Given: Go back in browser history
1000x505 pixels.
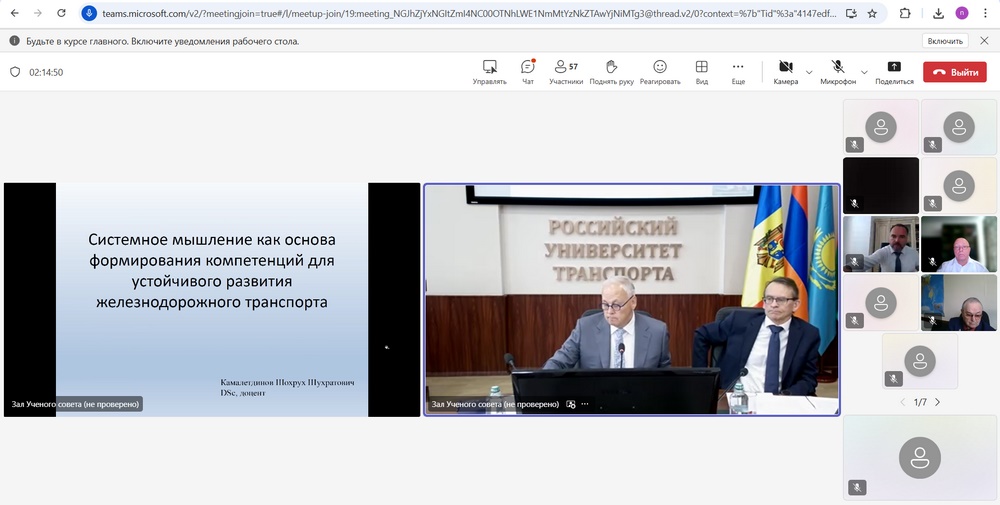Looking at the screenshot, I should (15, 13).
